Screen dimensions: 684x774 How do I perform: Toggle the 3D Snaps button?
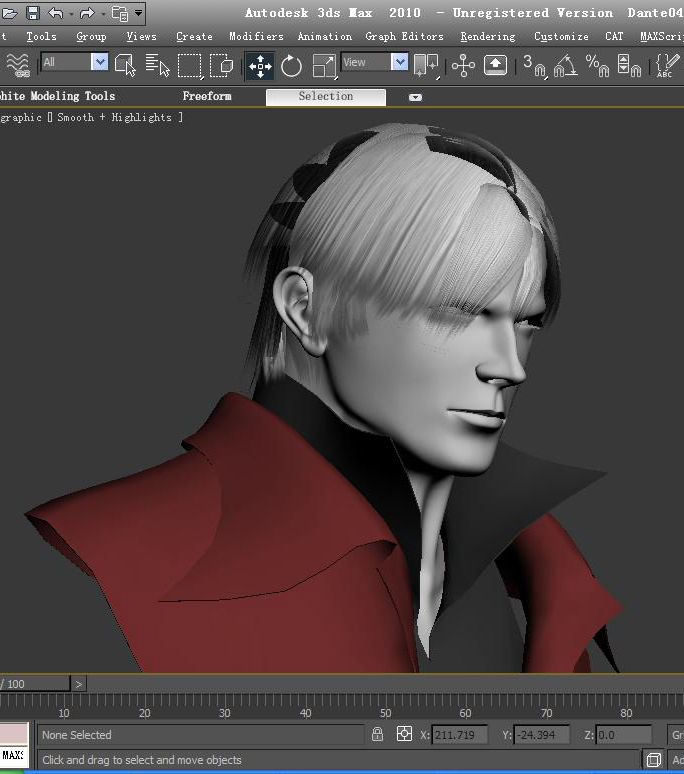pyautogui.click(x=534, y=66)
